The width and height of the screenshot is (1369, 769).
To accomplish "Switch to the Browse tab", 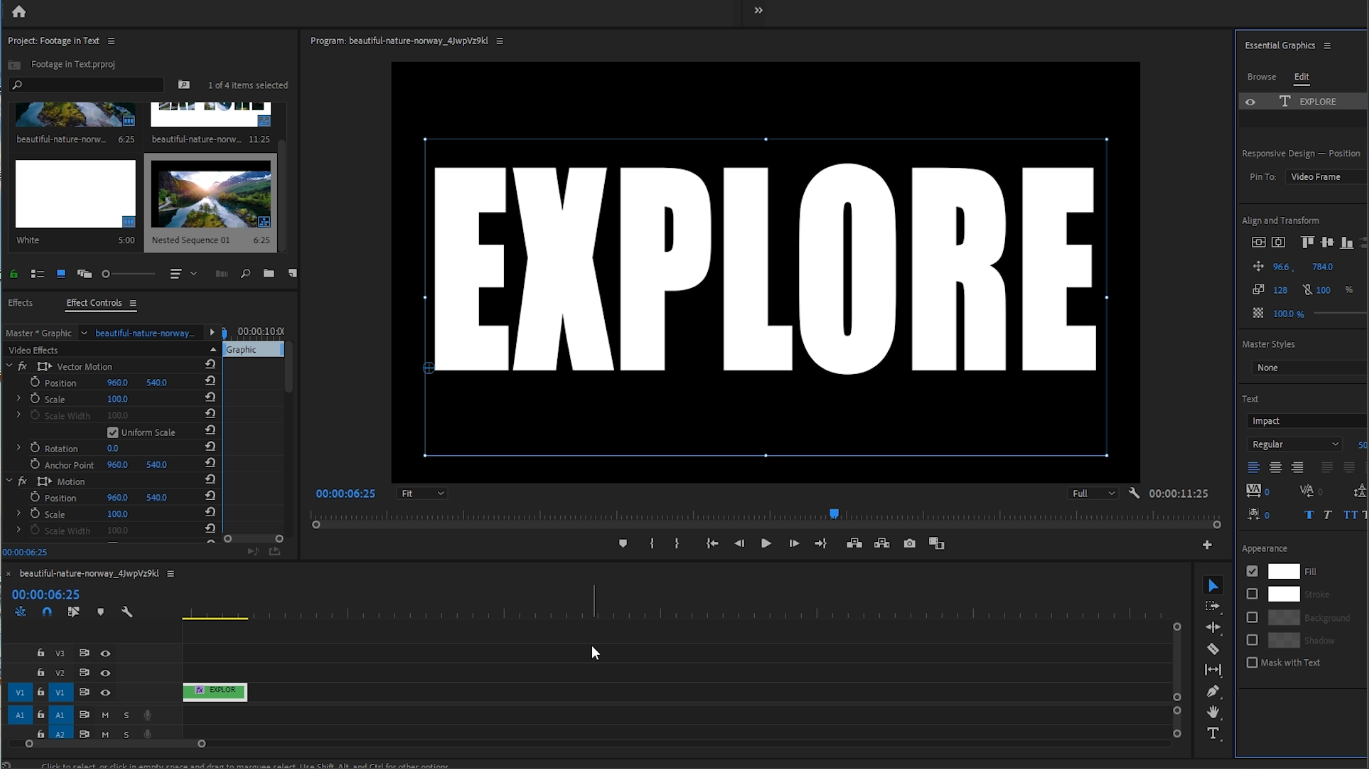I will 1261,77.
